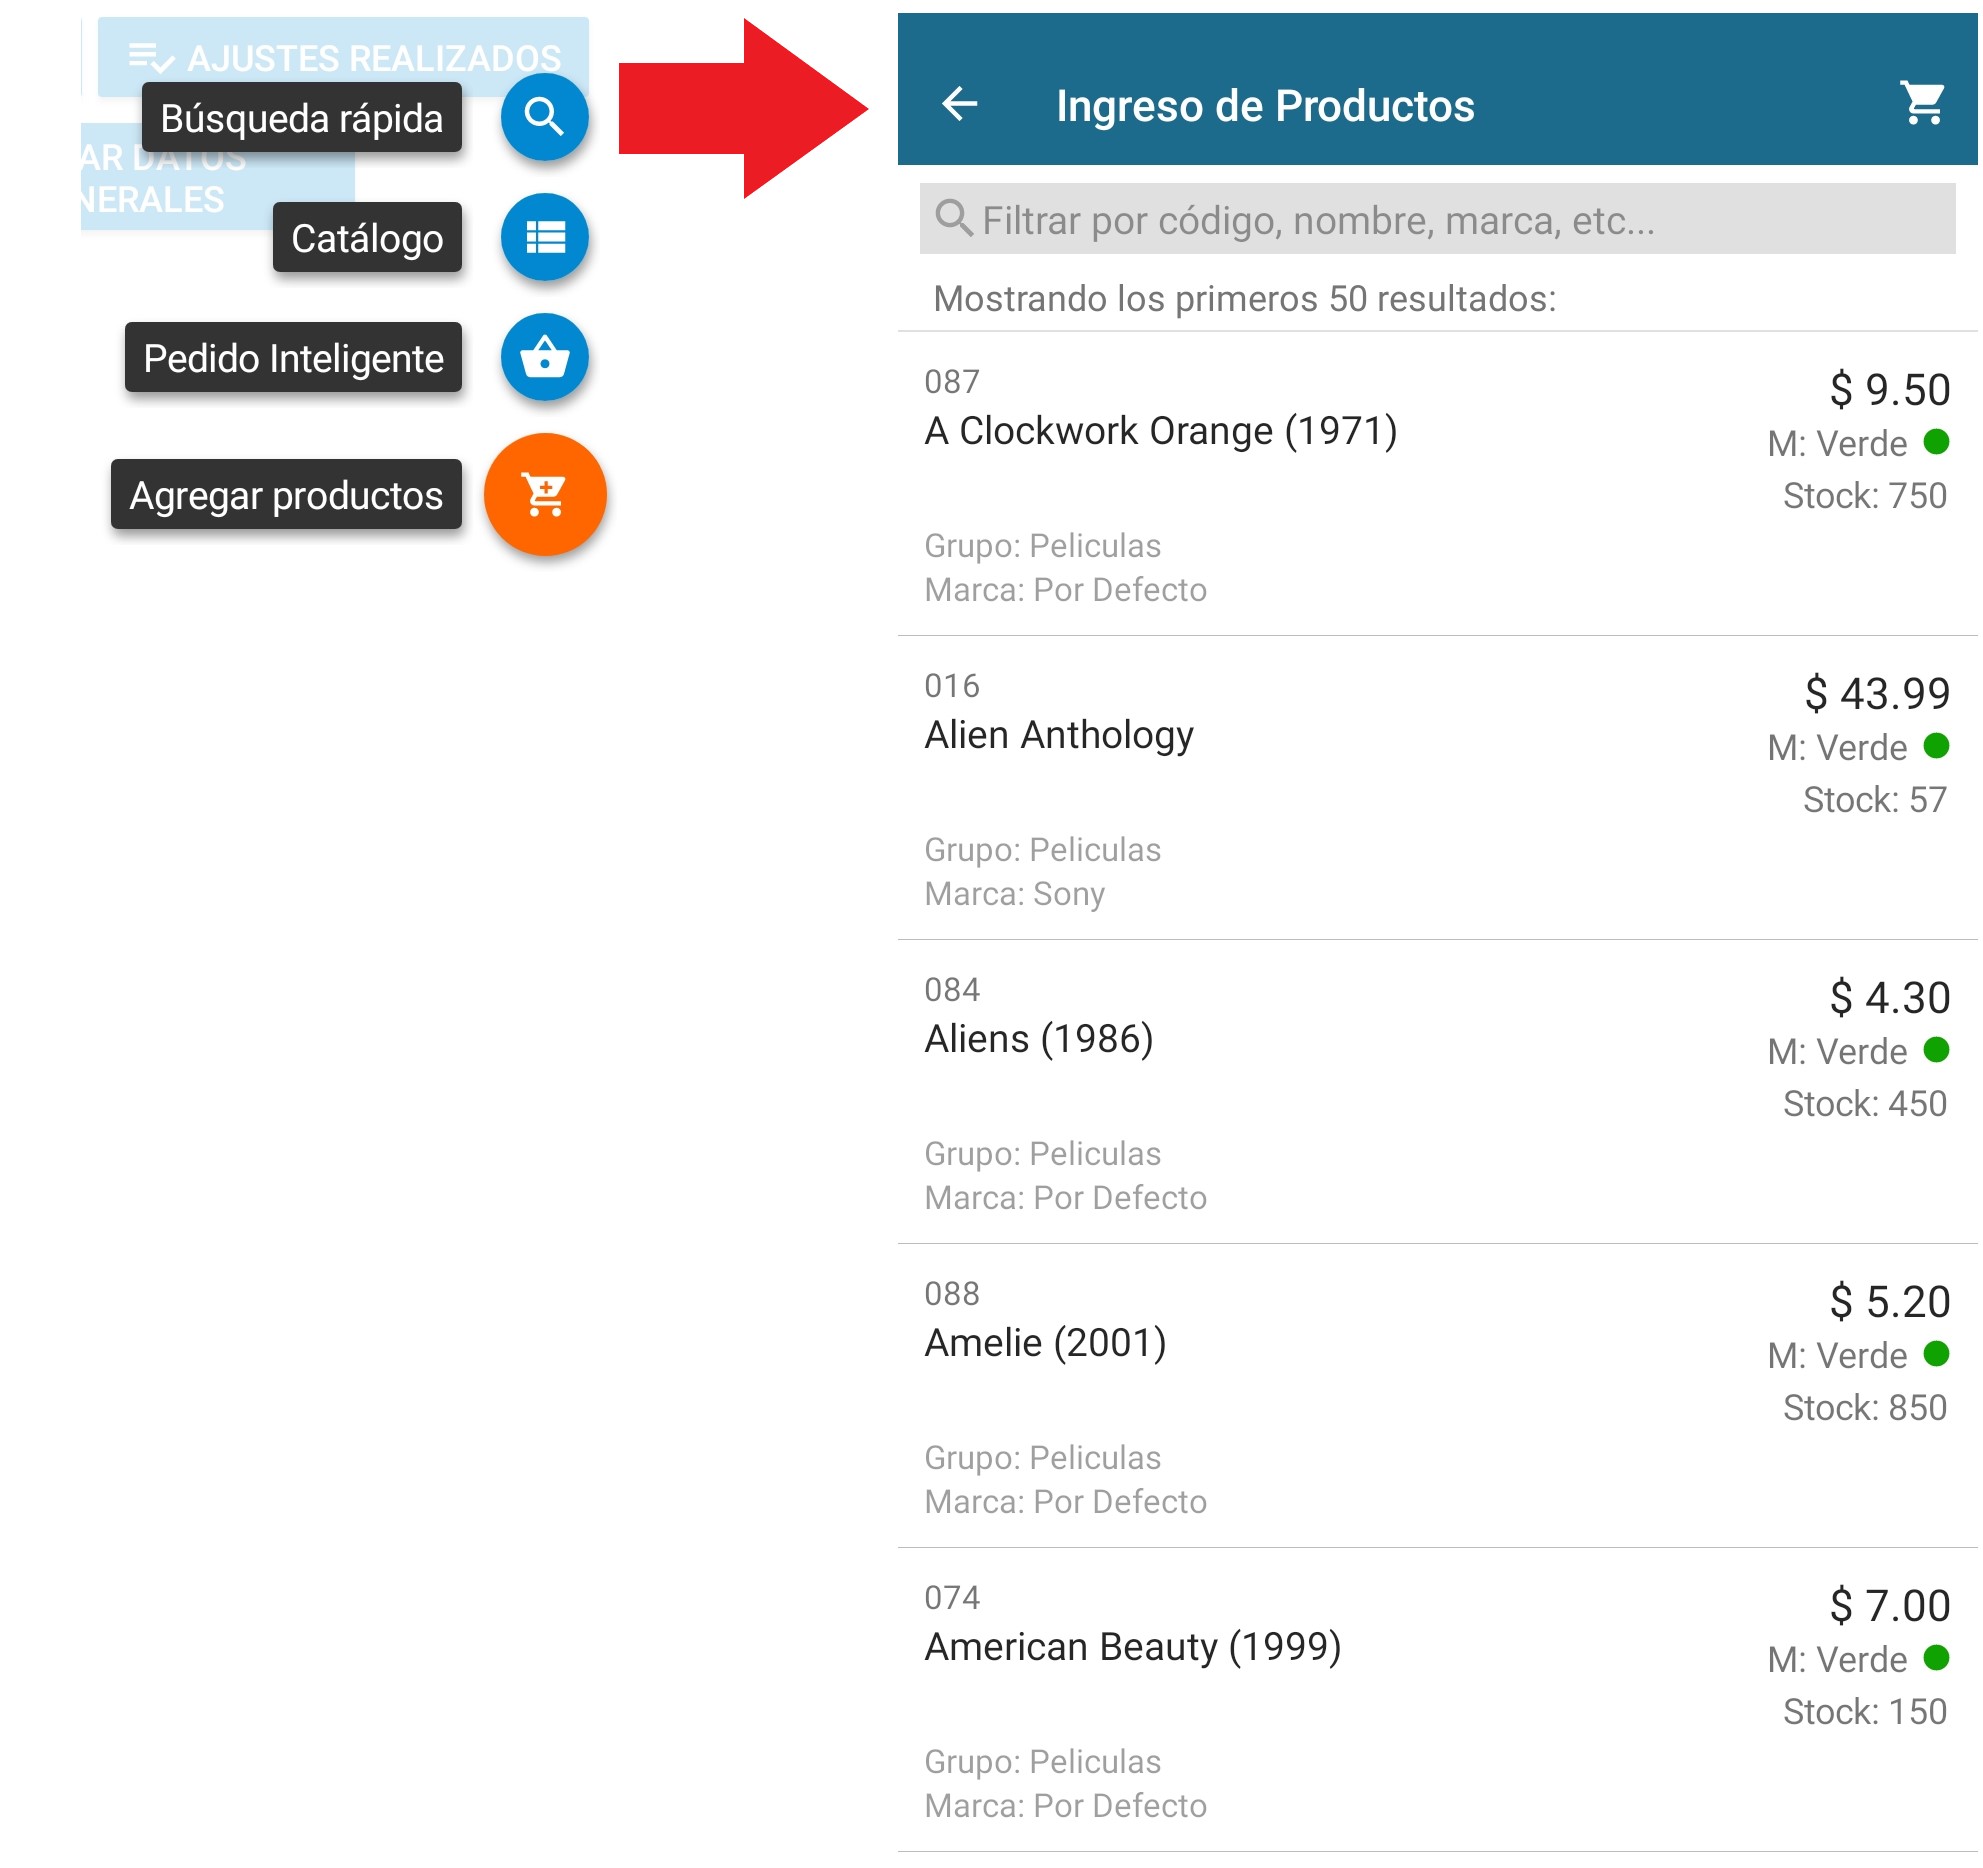Tap the orange add-to-cart floating button
Screen dimensions: 1983x1868
click(544, 494)
